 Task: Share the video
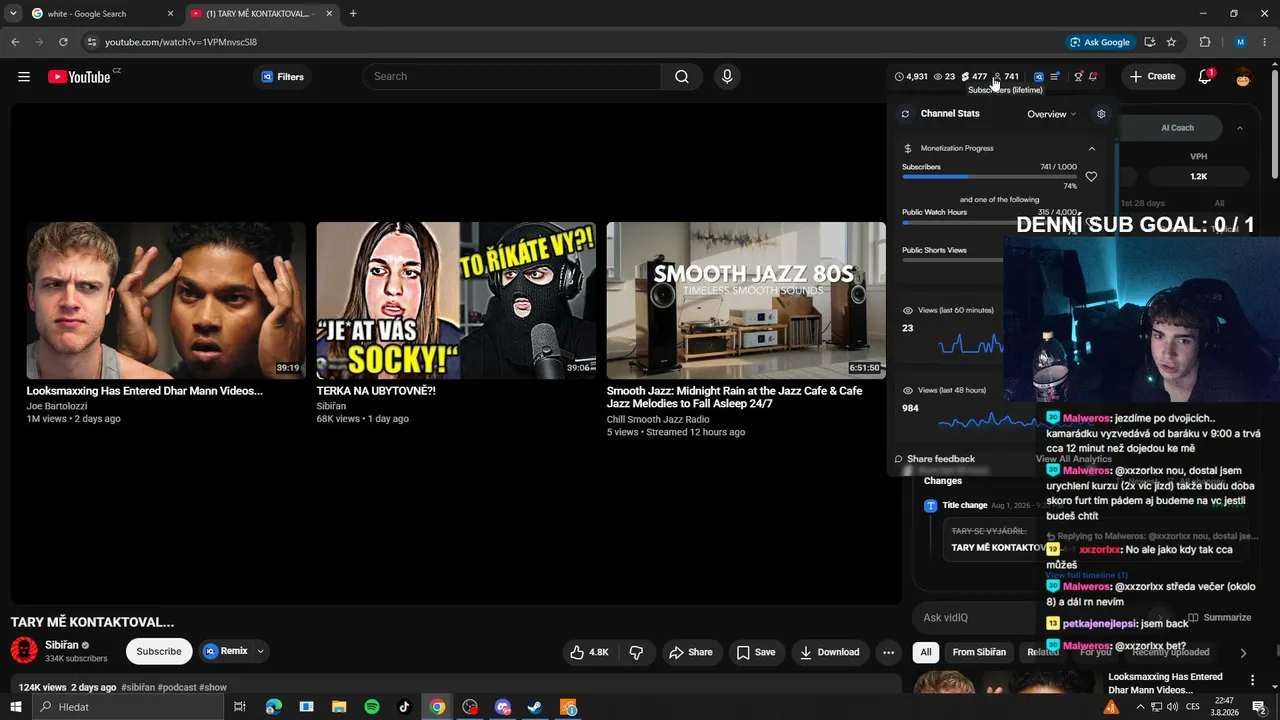[691, 652]
